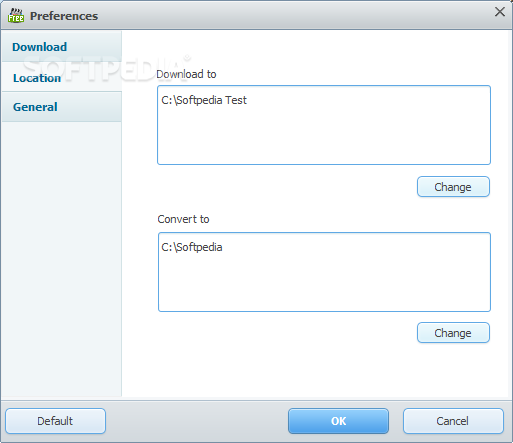Image resolution: width=513 pixels, height=443 pixels.
Task: Change the Convert to folder
Action: coord(453,333)
